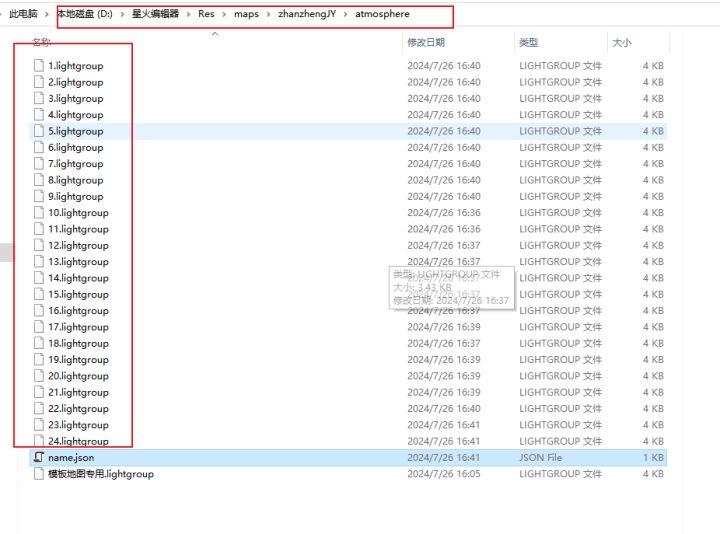This screenshot has height=534, width=720.
Task: Select the file 22.lightgroup
Action: [79, 409]
